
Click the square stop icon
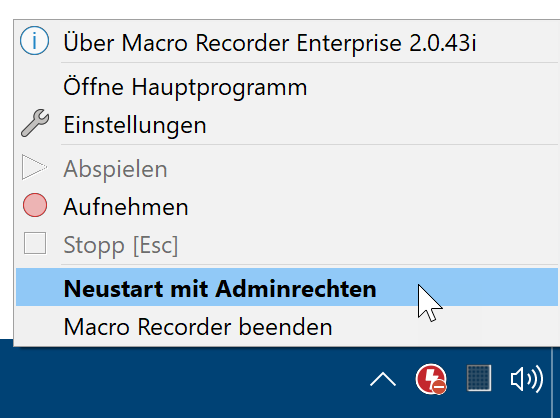click(35, 243)
